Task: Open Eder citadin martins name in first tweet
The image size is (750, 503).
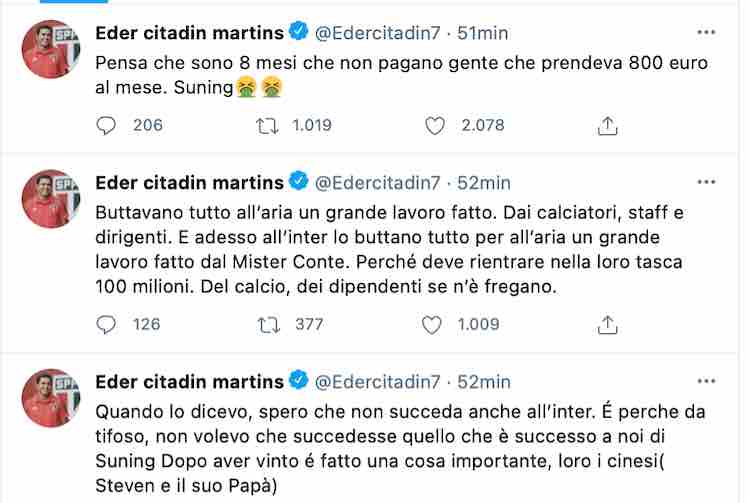Action: tap(188, 33)
